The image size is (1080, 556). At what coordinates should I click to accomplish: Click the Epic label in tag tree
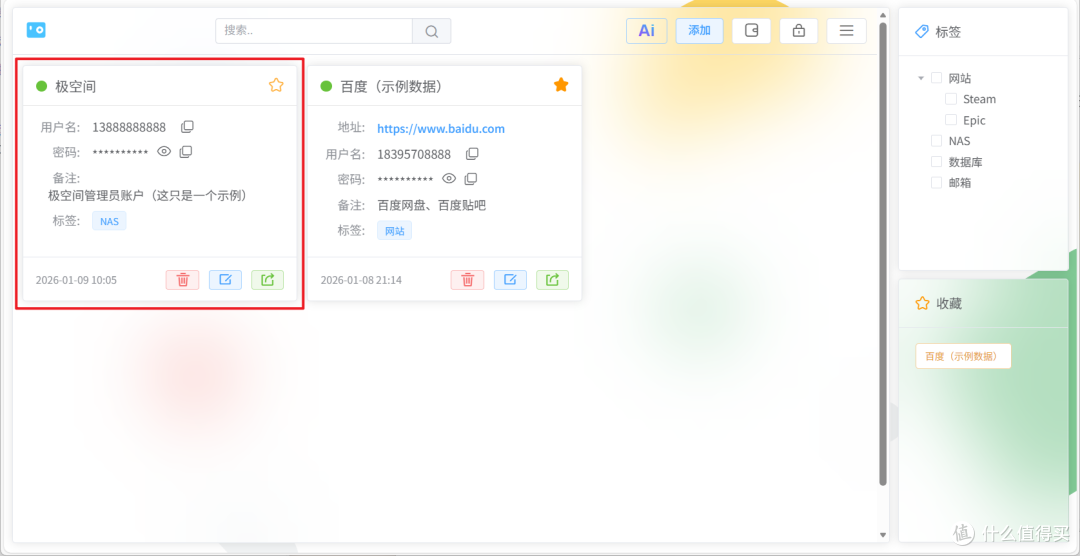point(974,120)
